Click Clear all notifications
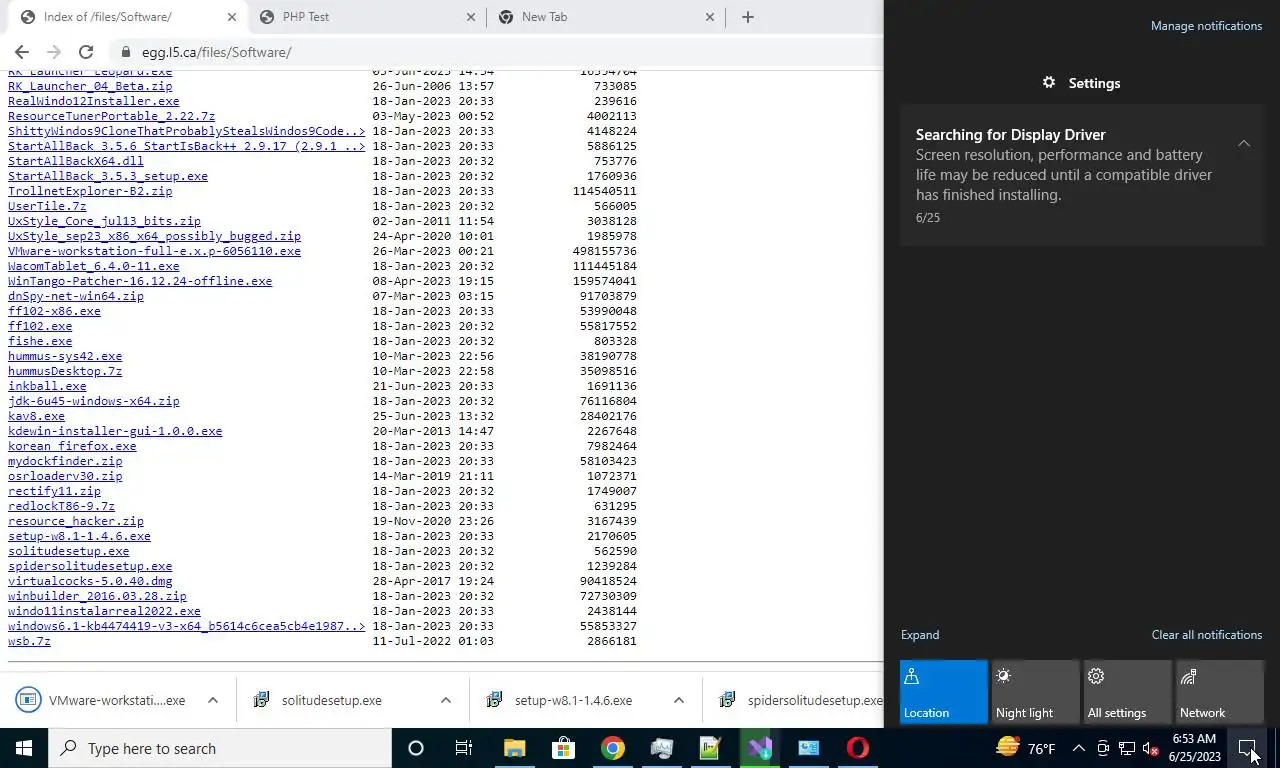1280x768 pixels. [x=1206, y=635]
